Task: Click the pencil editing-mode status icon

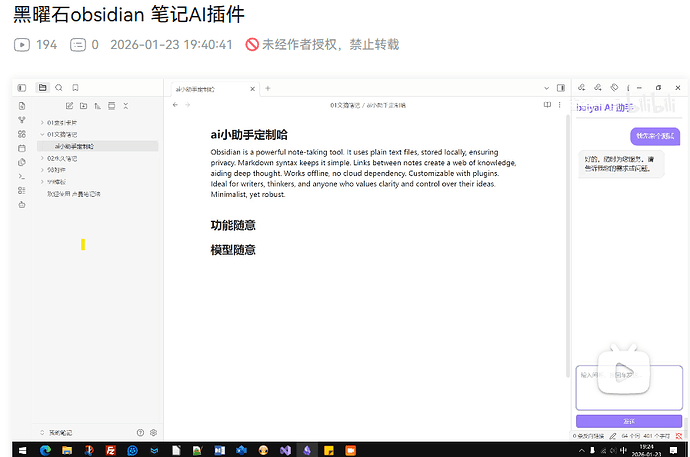Action: point(613,436)
